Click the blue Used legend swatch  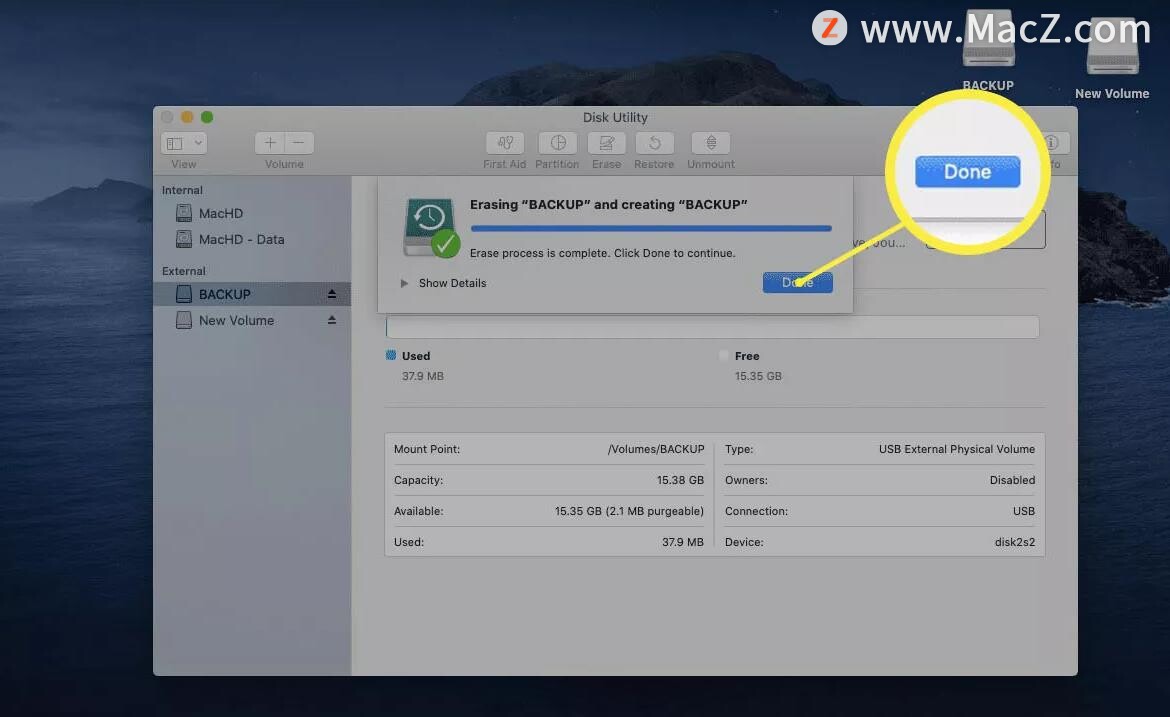tap(391, 355)
